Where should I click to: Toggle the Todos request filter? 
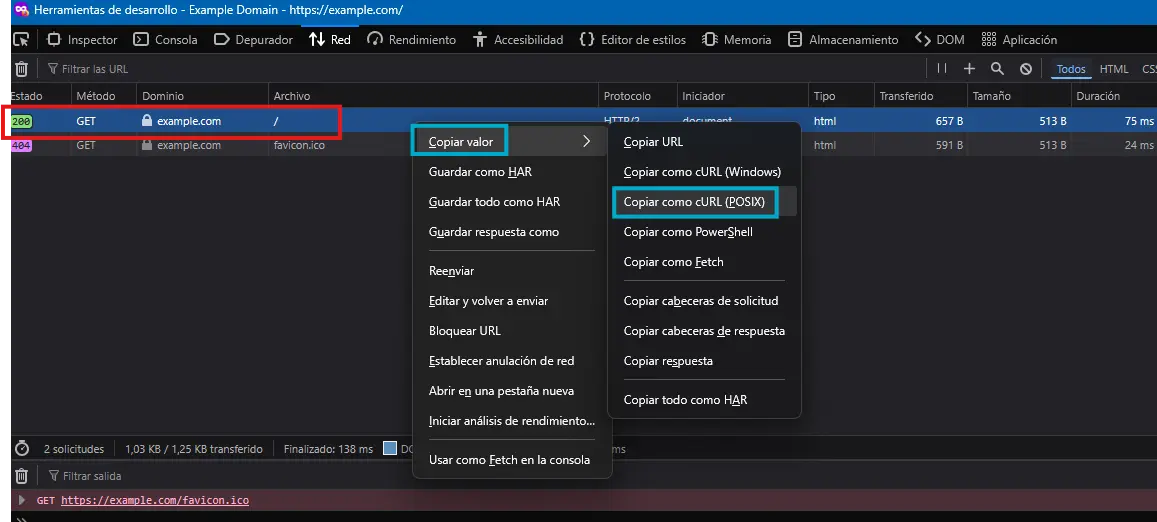coord(1071,69)
